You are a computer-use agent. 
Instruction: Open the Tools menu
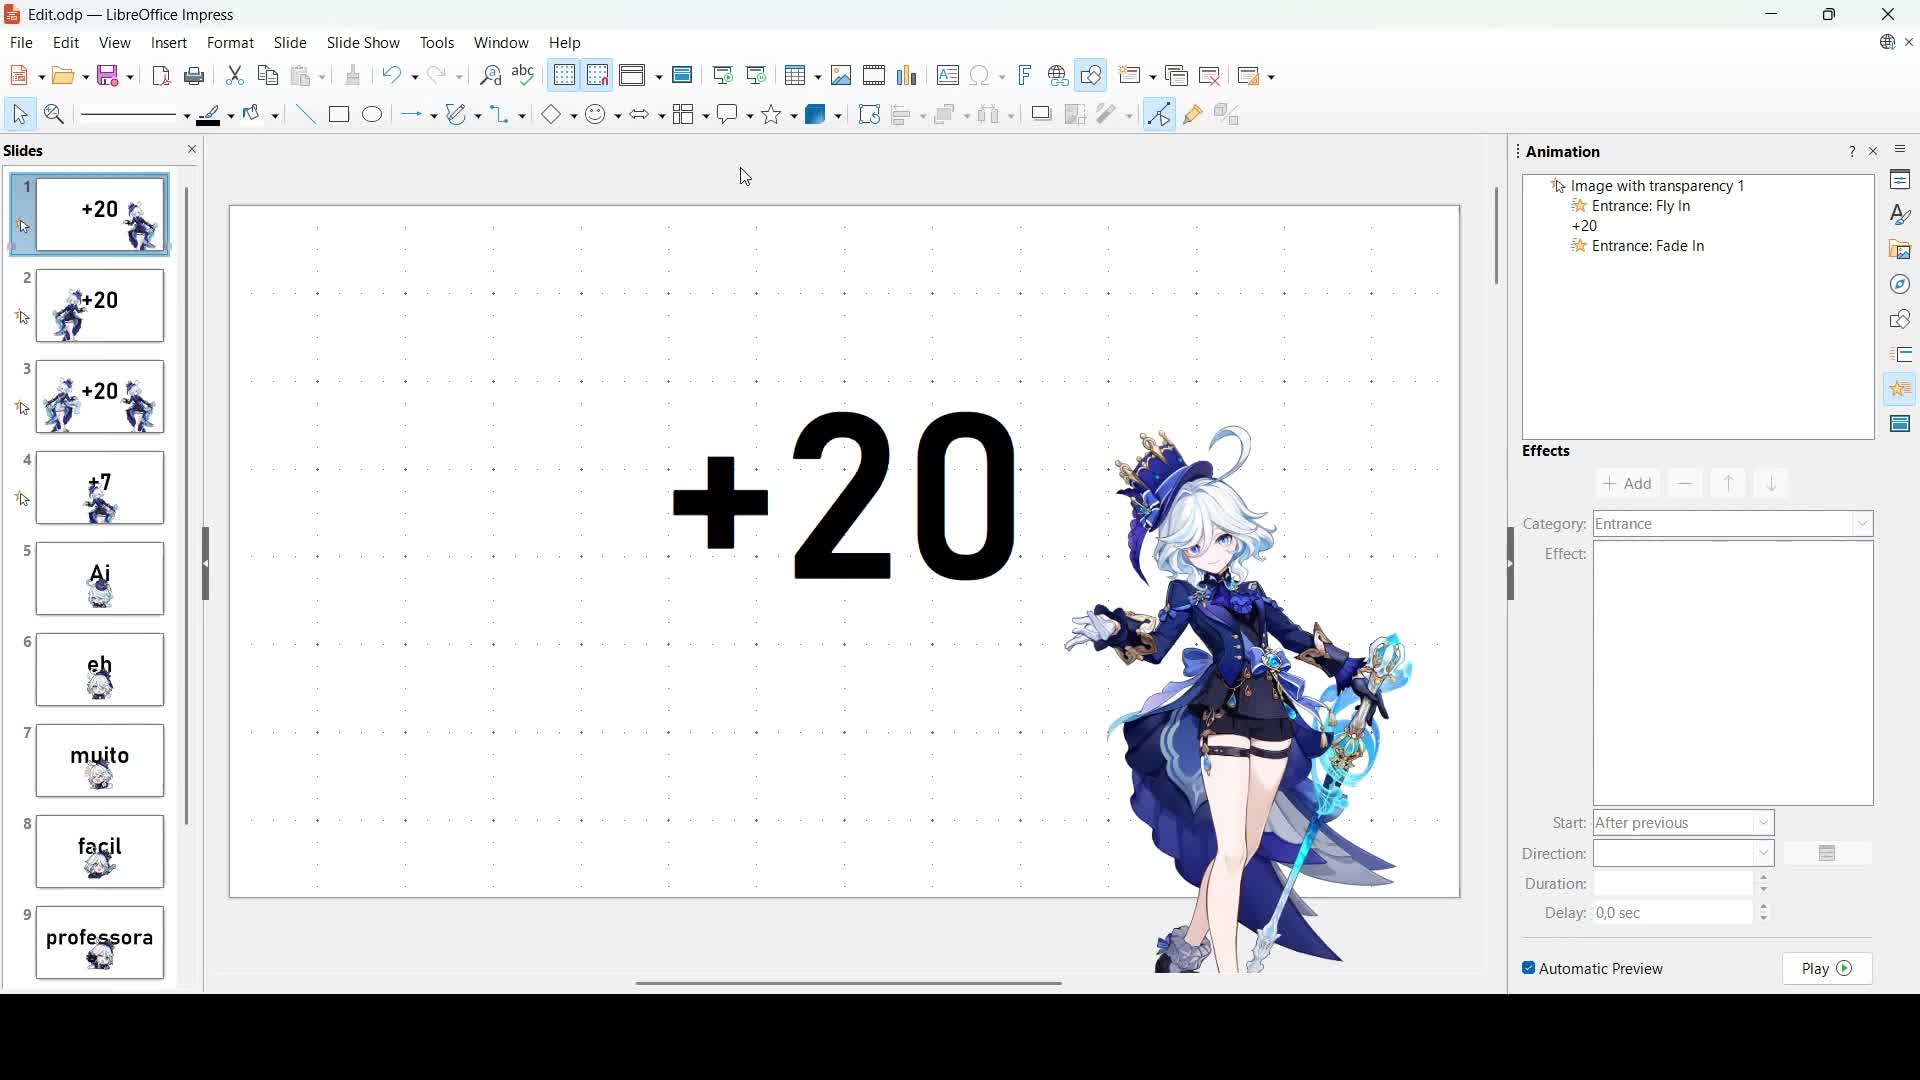437,43
